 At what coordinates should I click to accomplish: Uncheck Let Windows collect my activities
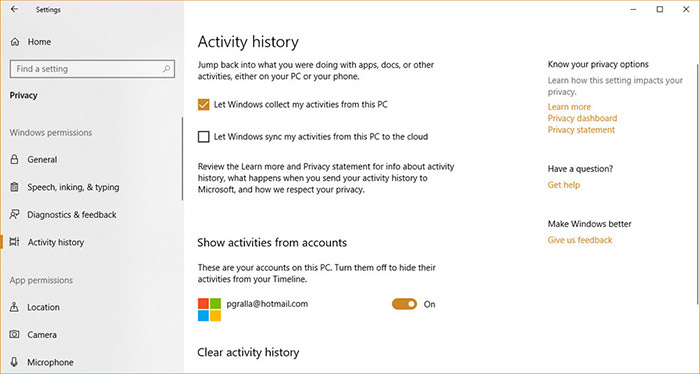tap(204, 104)
